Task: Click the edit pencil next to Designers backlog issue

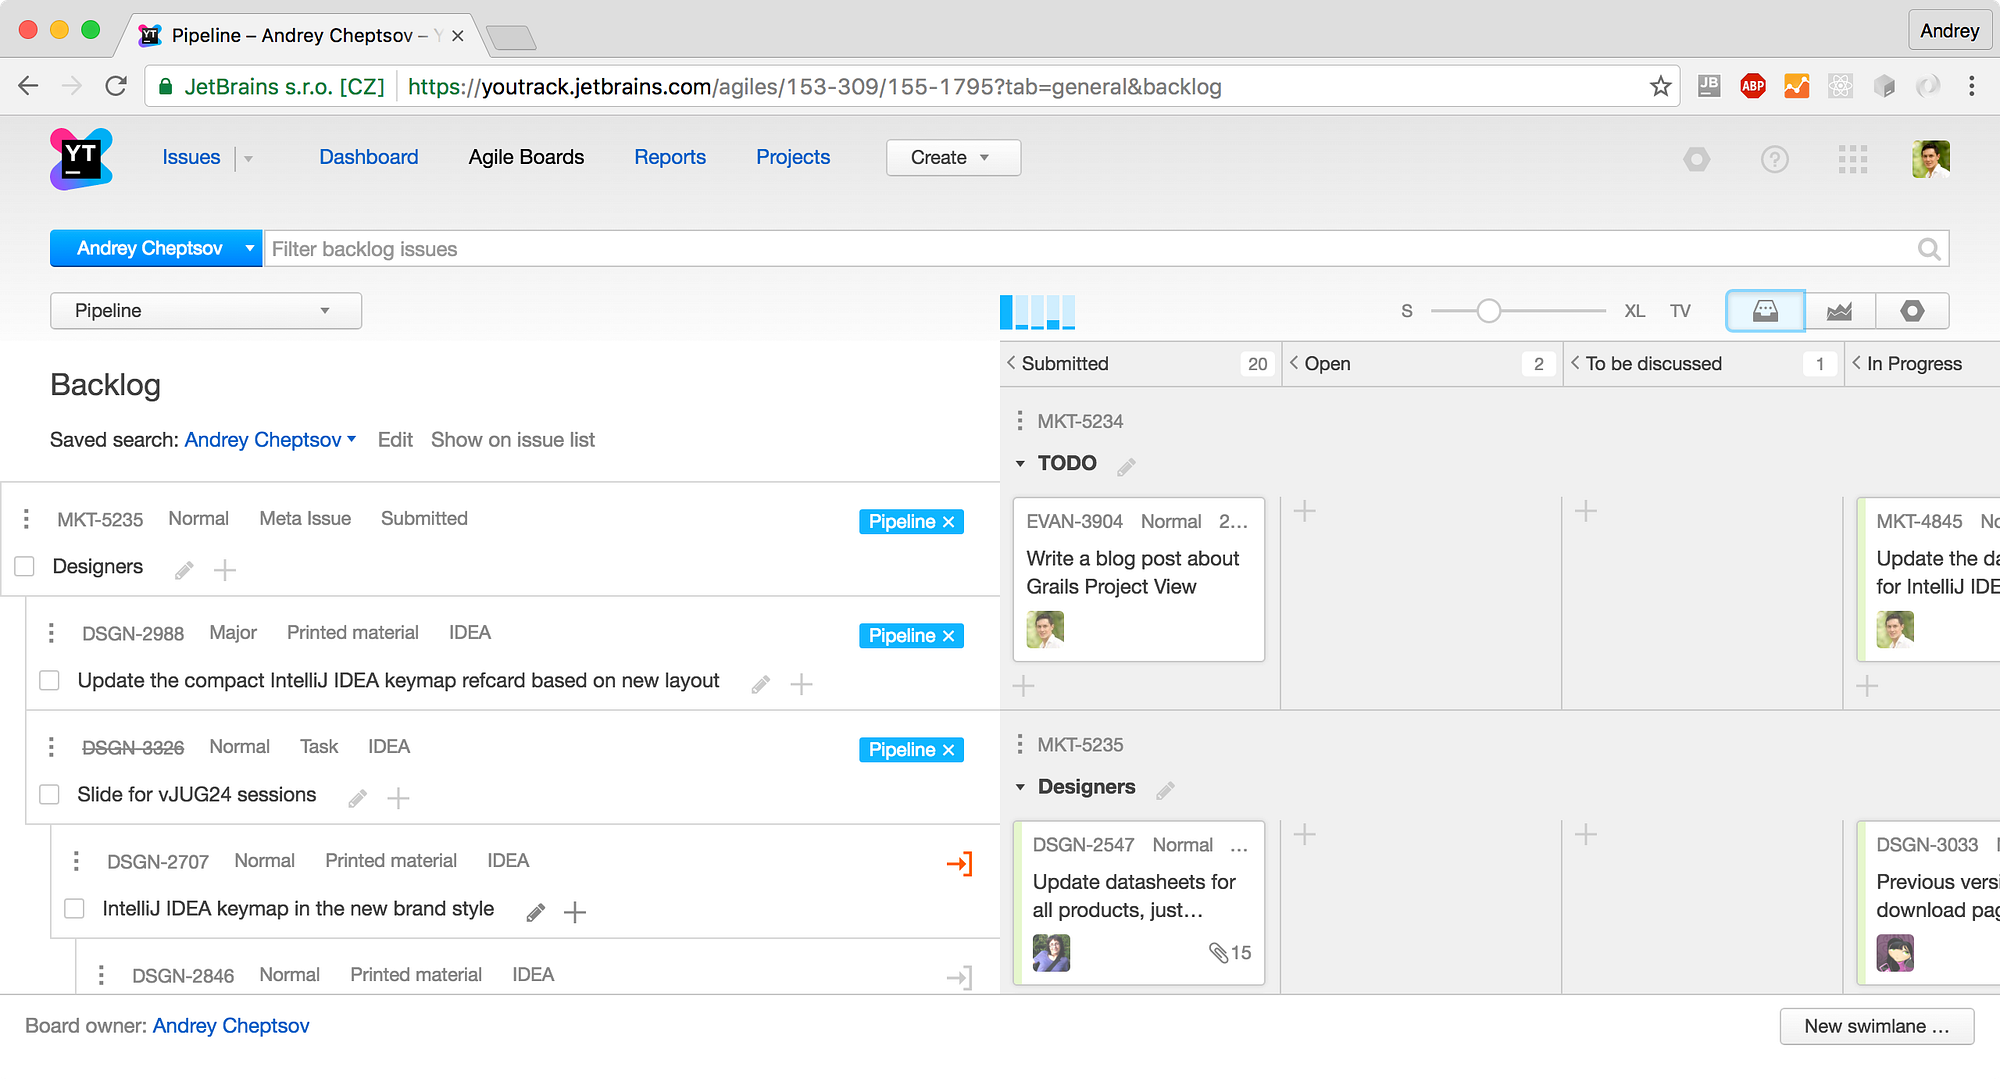Action: click(x=184, y=570)
